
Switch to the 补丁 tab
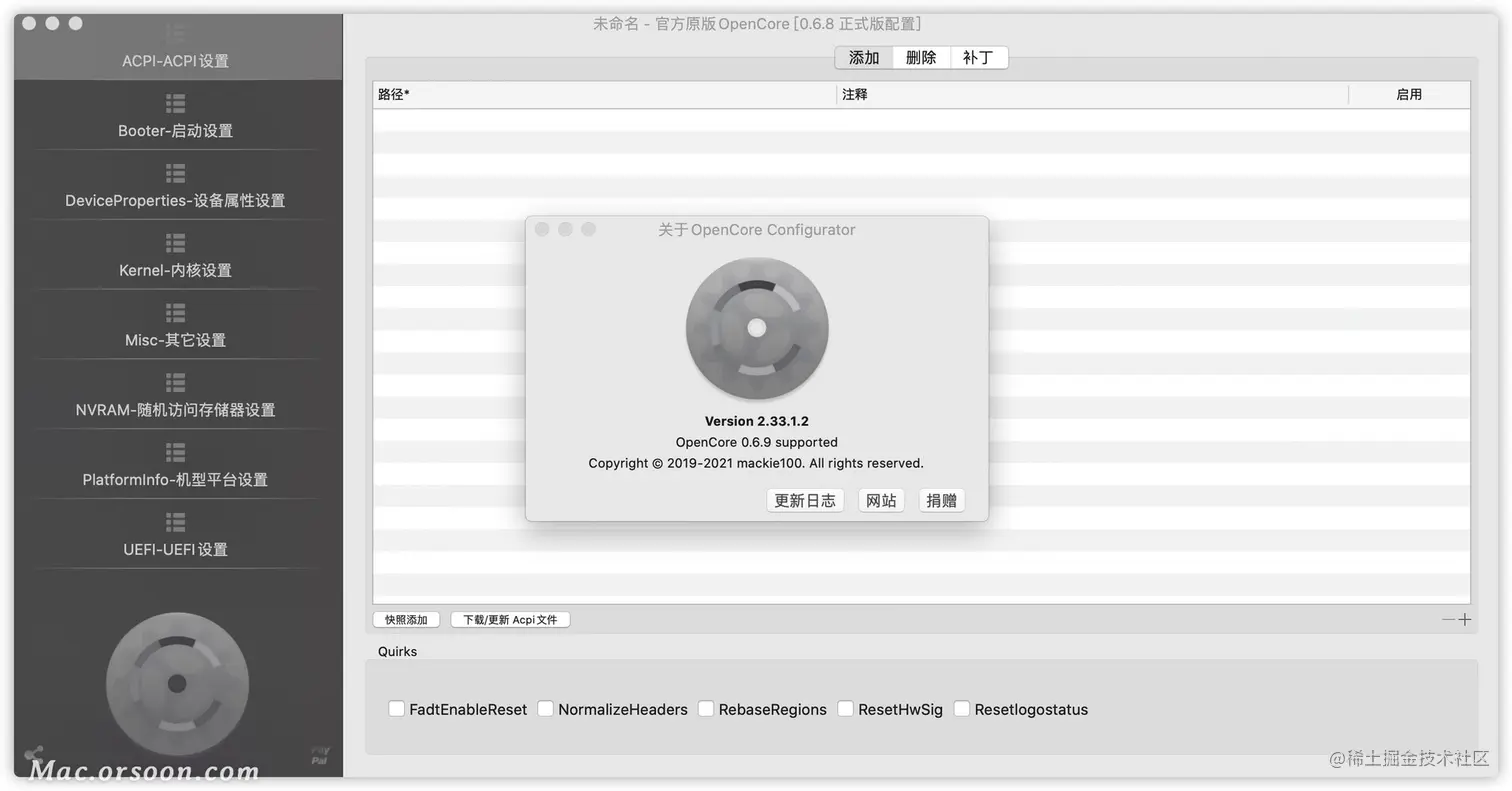tap(978, 58)
